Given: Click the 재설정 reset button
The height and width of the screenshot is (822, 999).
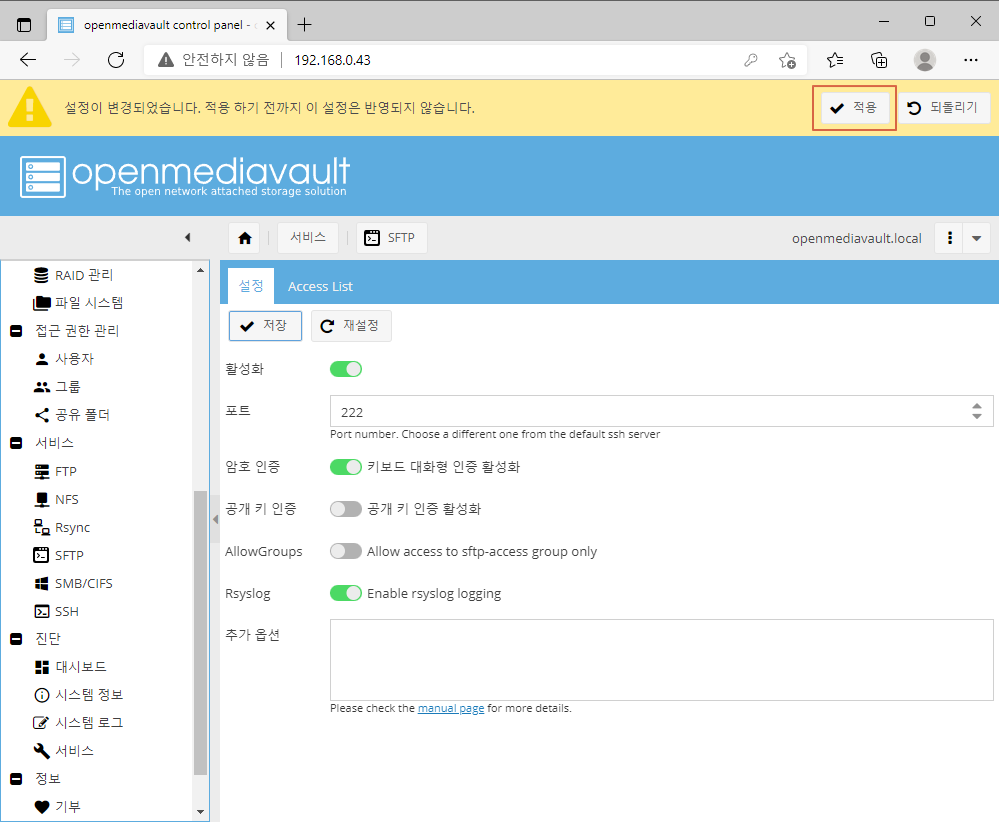Looking at the screenshot, I should click(351, 326).
